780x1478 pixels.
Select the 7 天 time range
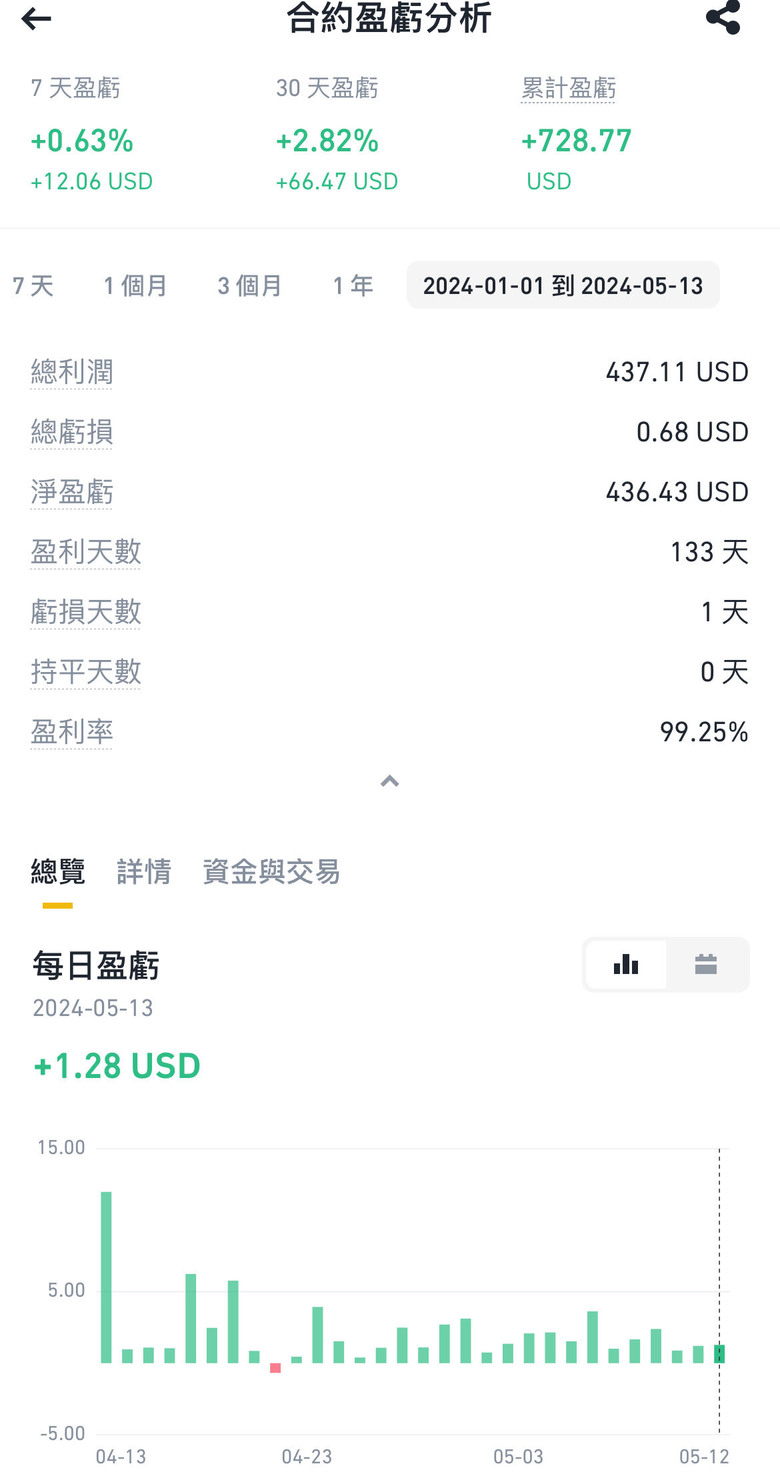click(x=33, y=286)
